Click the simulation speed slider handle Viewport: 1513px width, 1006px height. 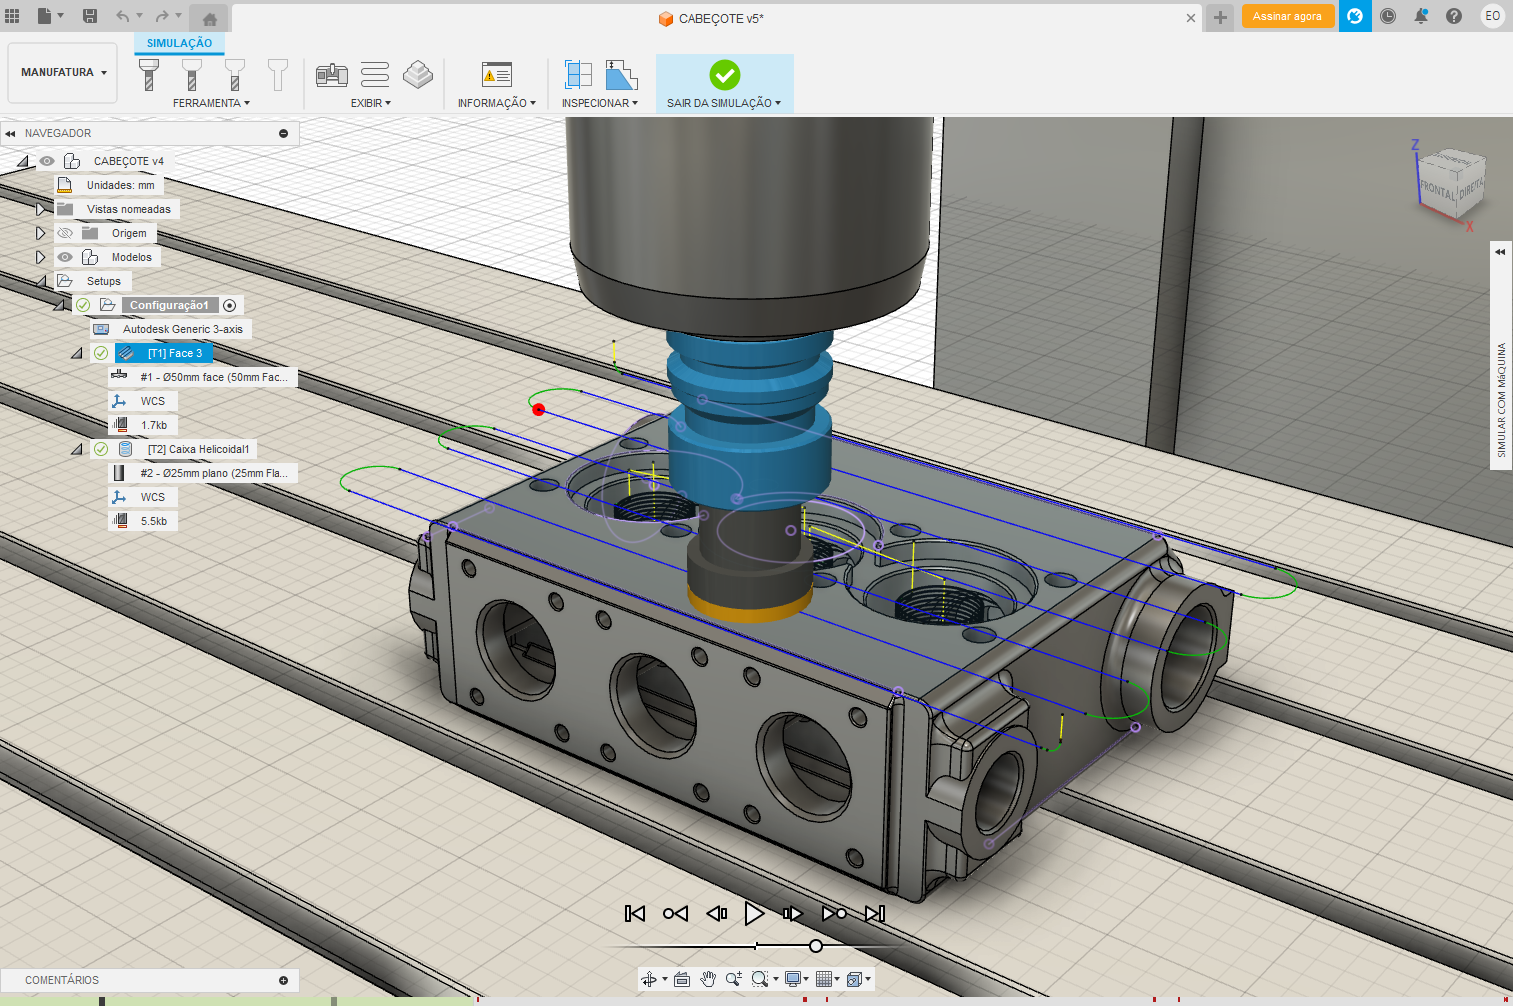pyautogui.click(x=816, y=946)
